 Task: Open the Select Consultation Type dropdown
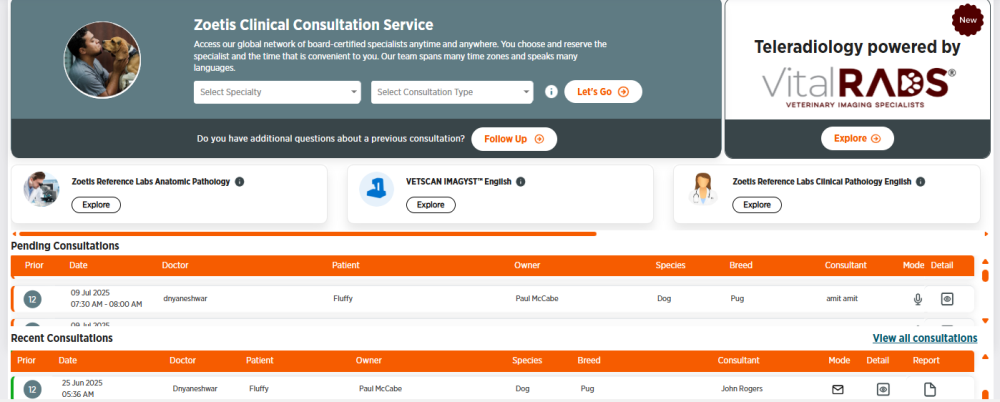coord(452,92)
